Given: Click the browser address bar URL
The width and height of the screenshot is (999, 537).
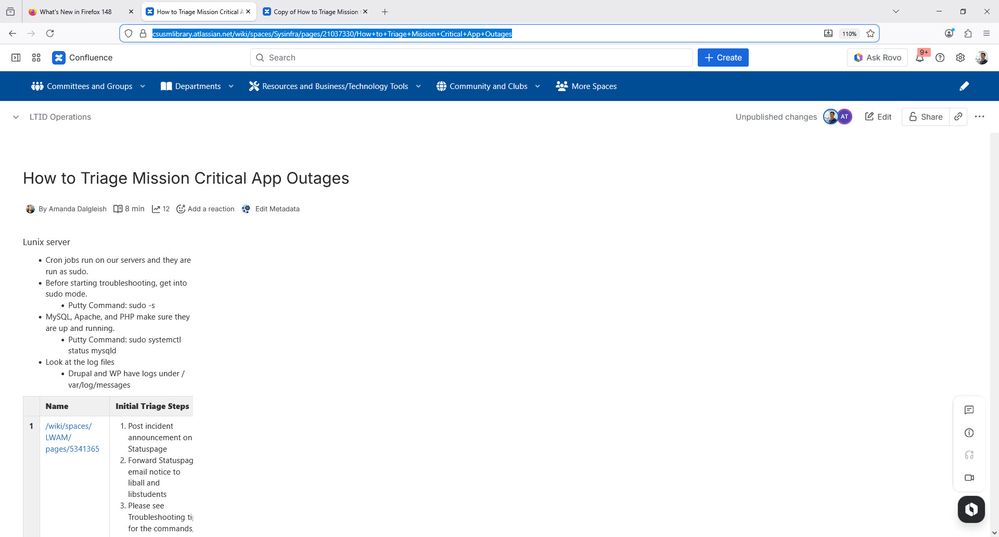Looking at the screenshot, I should (x=331, y=33).
